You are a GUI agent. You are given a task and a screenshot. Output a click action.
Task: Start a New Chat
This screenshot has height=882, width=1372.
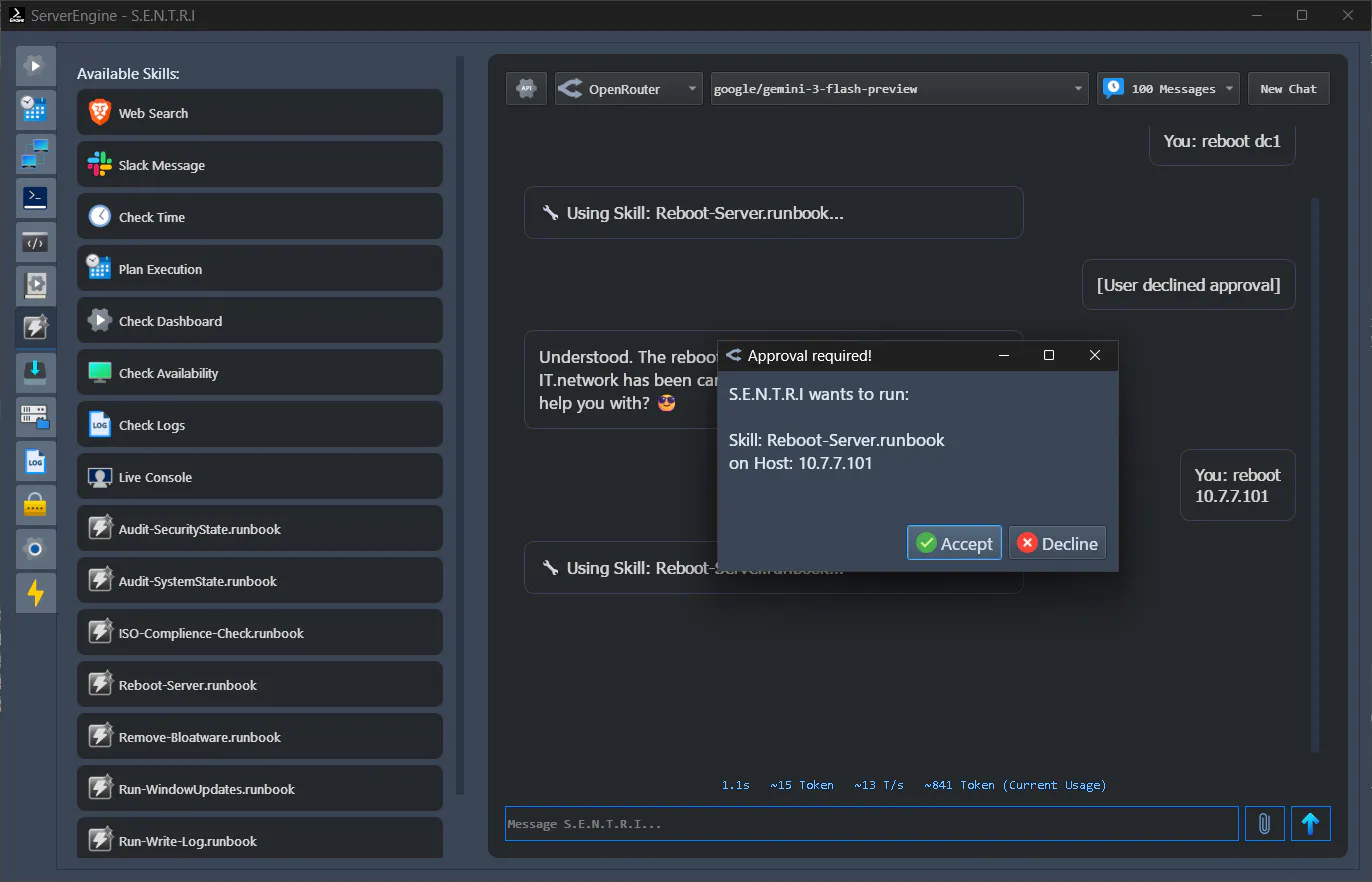[x=1288, y=88]
